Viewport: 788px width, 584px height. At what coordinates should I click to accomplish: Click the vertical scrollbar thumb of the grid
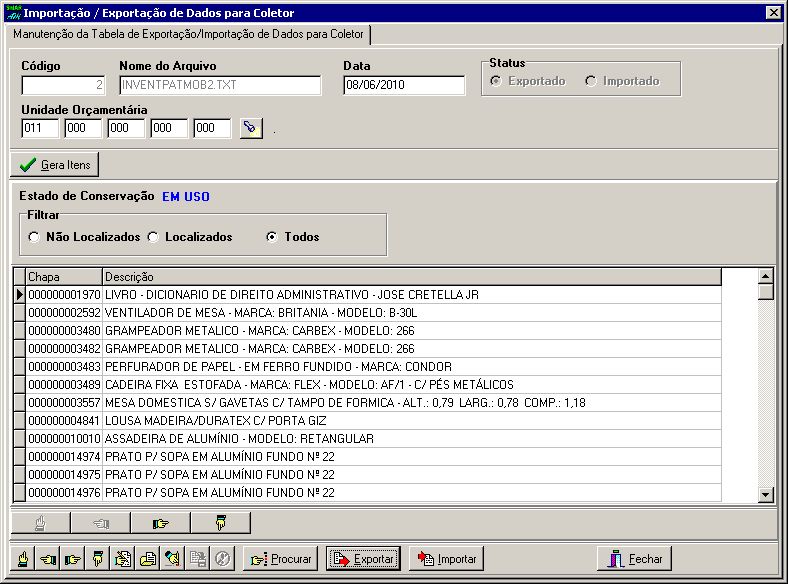click(765, 292)
